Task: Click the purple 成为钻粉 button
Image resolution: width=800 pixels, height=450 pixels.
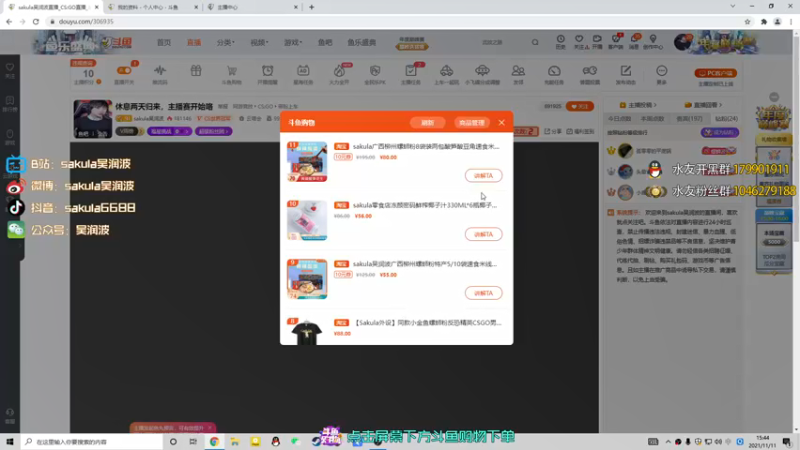Action: coord(720,133)
